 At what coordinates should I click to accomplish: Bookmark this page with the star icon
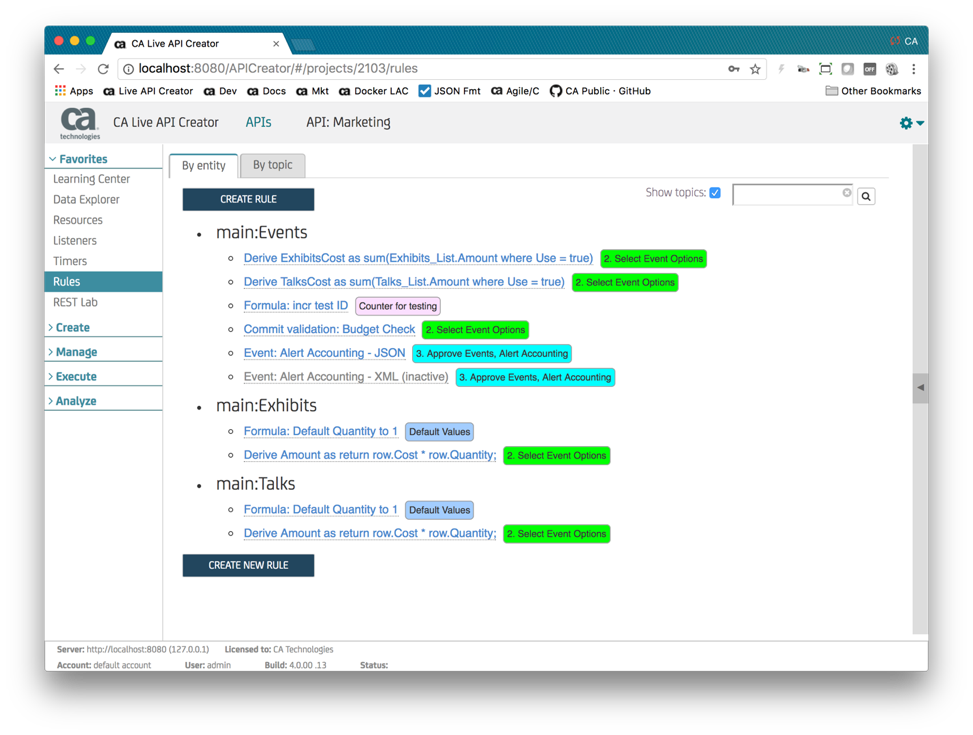click(755, 69)
